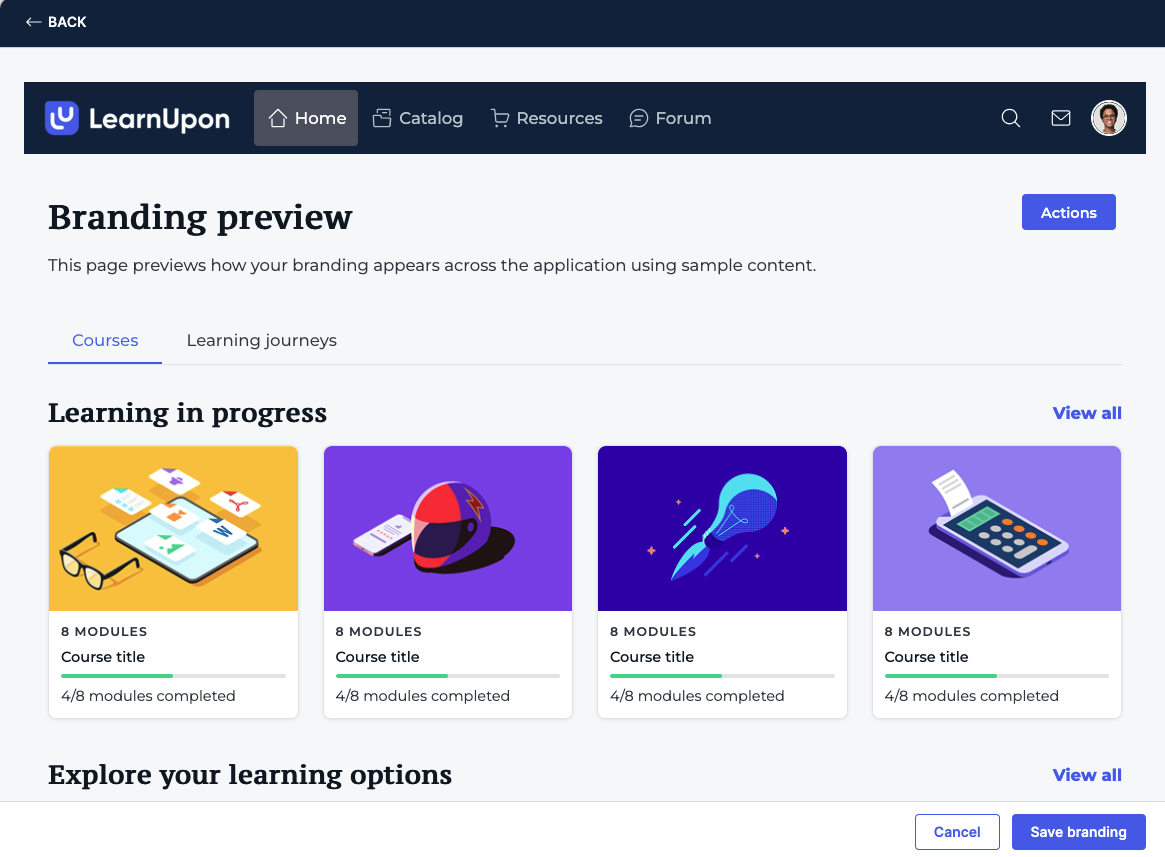Screen dimensions: 1165x857
Task: Open messages via the envelope icon
Action: tap(1061, 118)
